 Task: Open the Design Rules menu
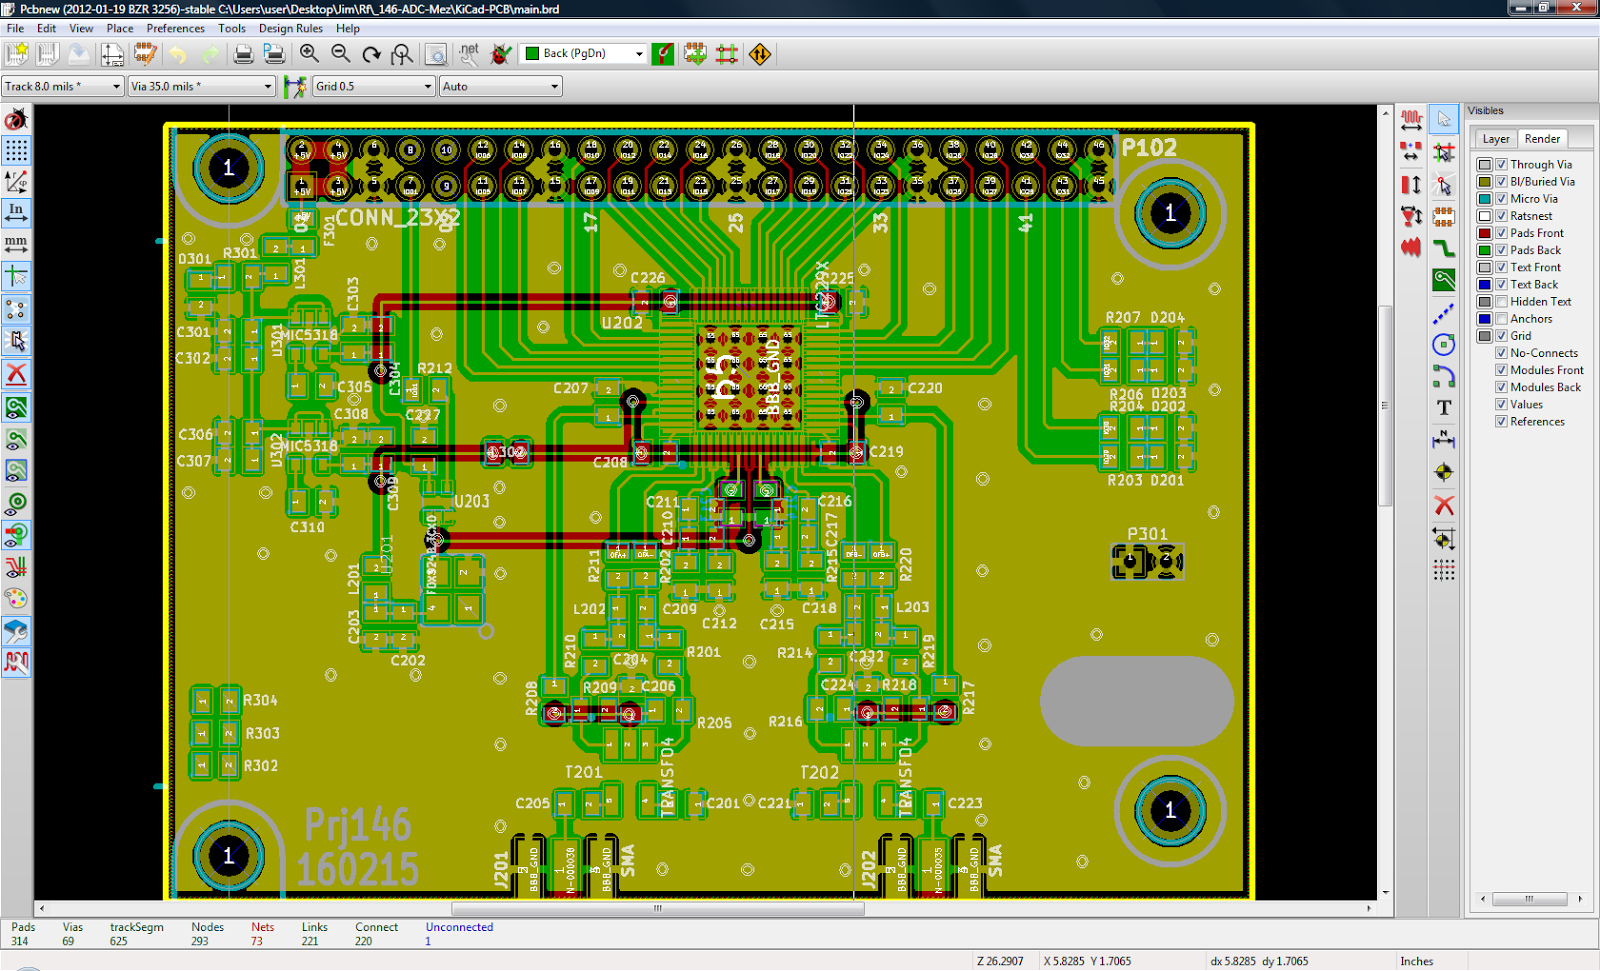coord(290,28)
